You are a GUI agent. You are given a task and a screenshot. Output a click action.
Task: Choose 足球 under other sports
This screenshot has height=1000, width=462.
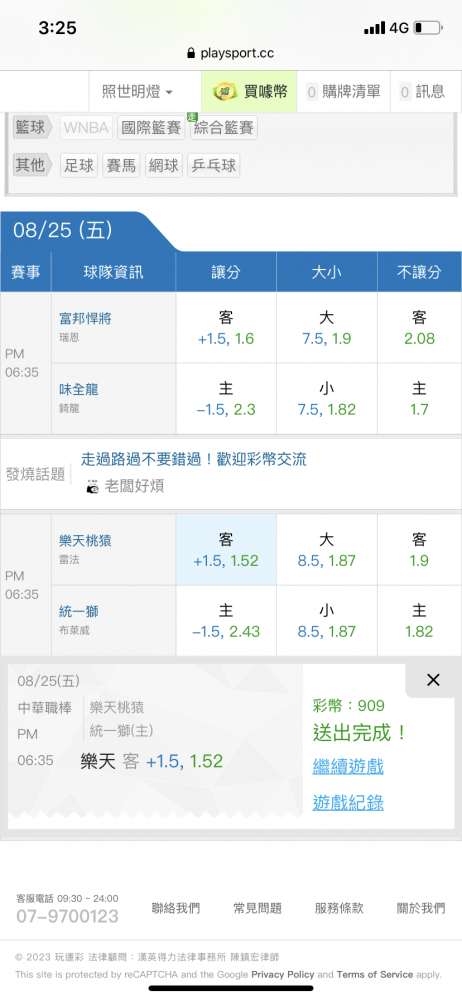78,166
